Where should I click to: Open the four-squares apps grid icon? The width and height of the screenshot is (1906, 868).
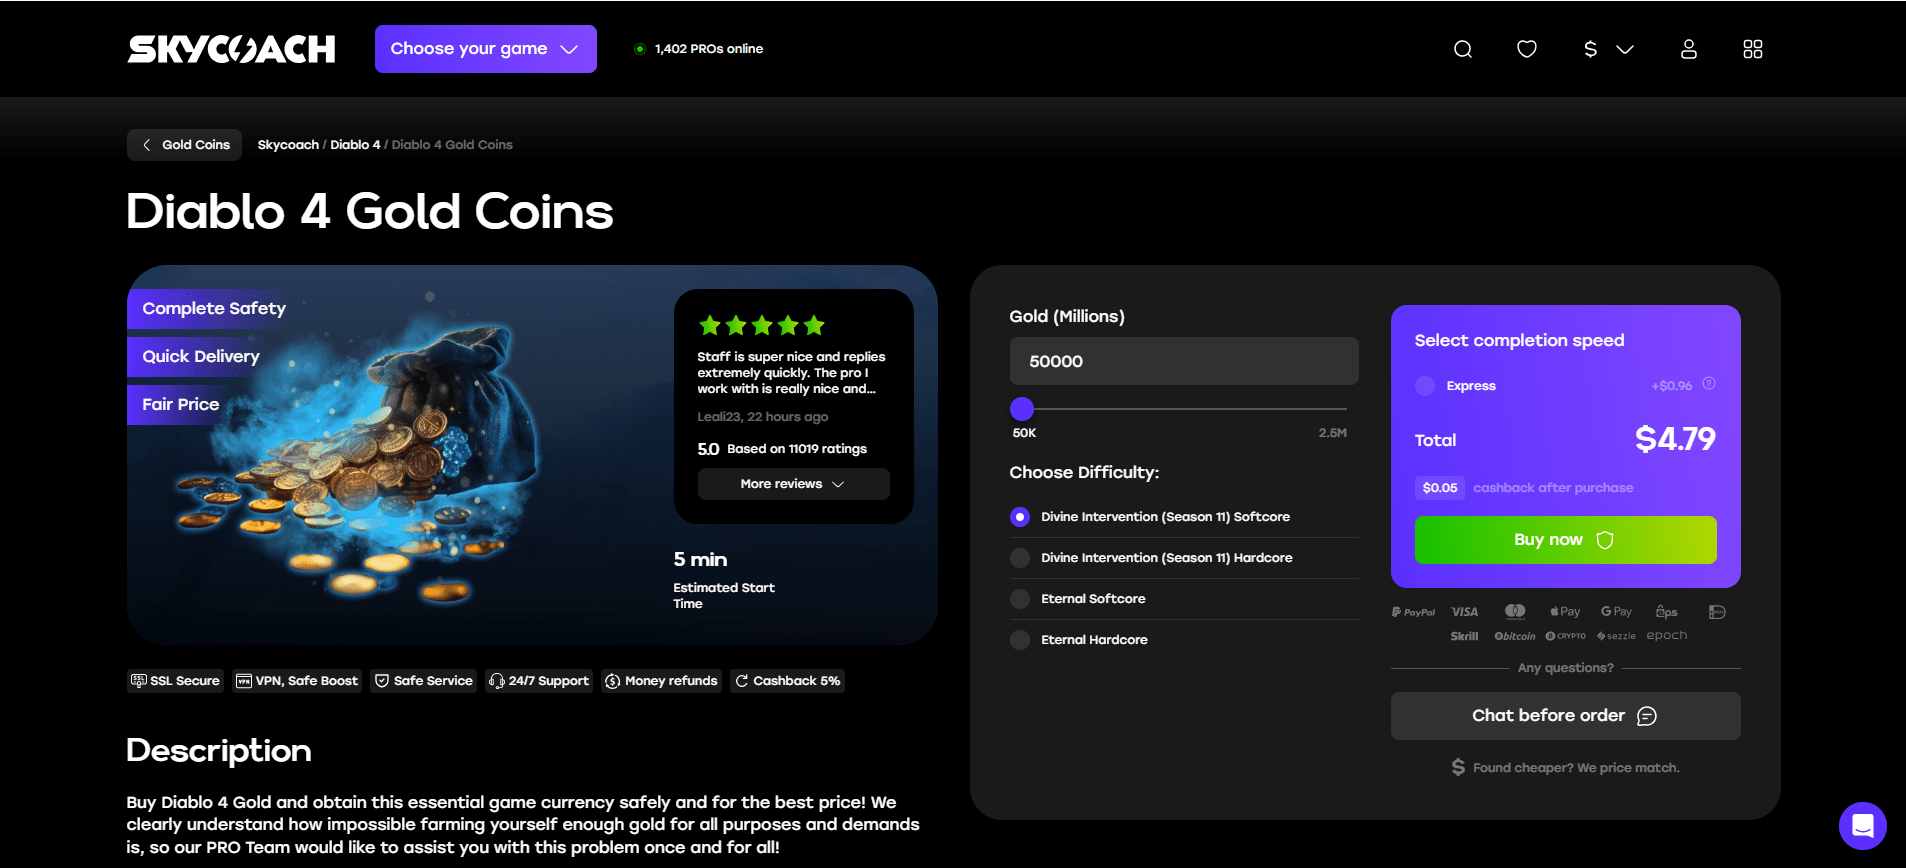(x=1752, y=49)
